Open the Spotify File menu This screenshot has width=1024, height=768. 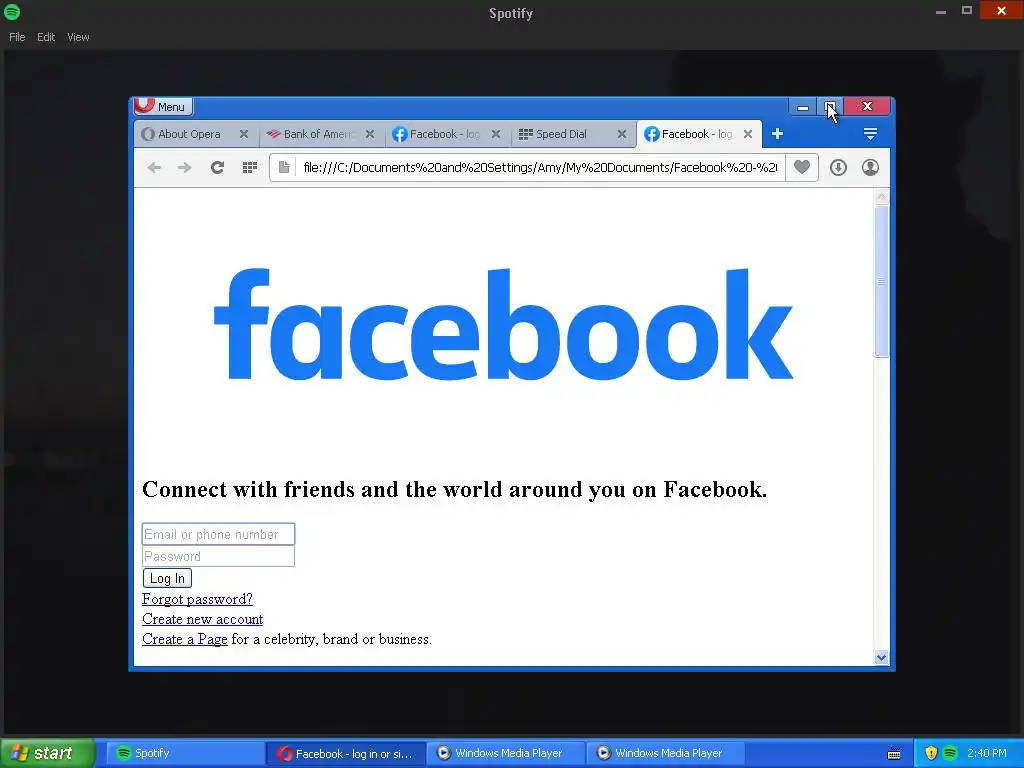click(17, 37)
